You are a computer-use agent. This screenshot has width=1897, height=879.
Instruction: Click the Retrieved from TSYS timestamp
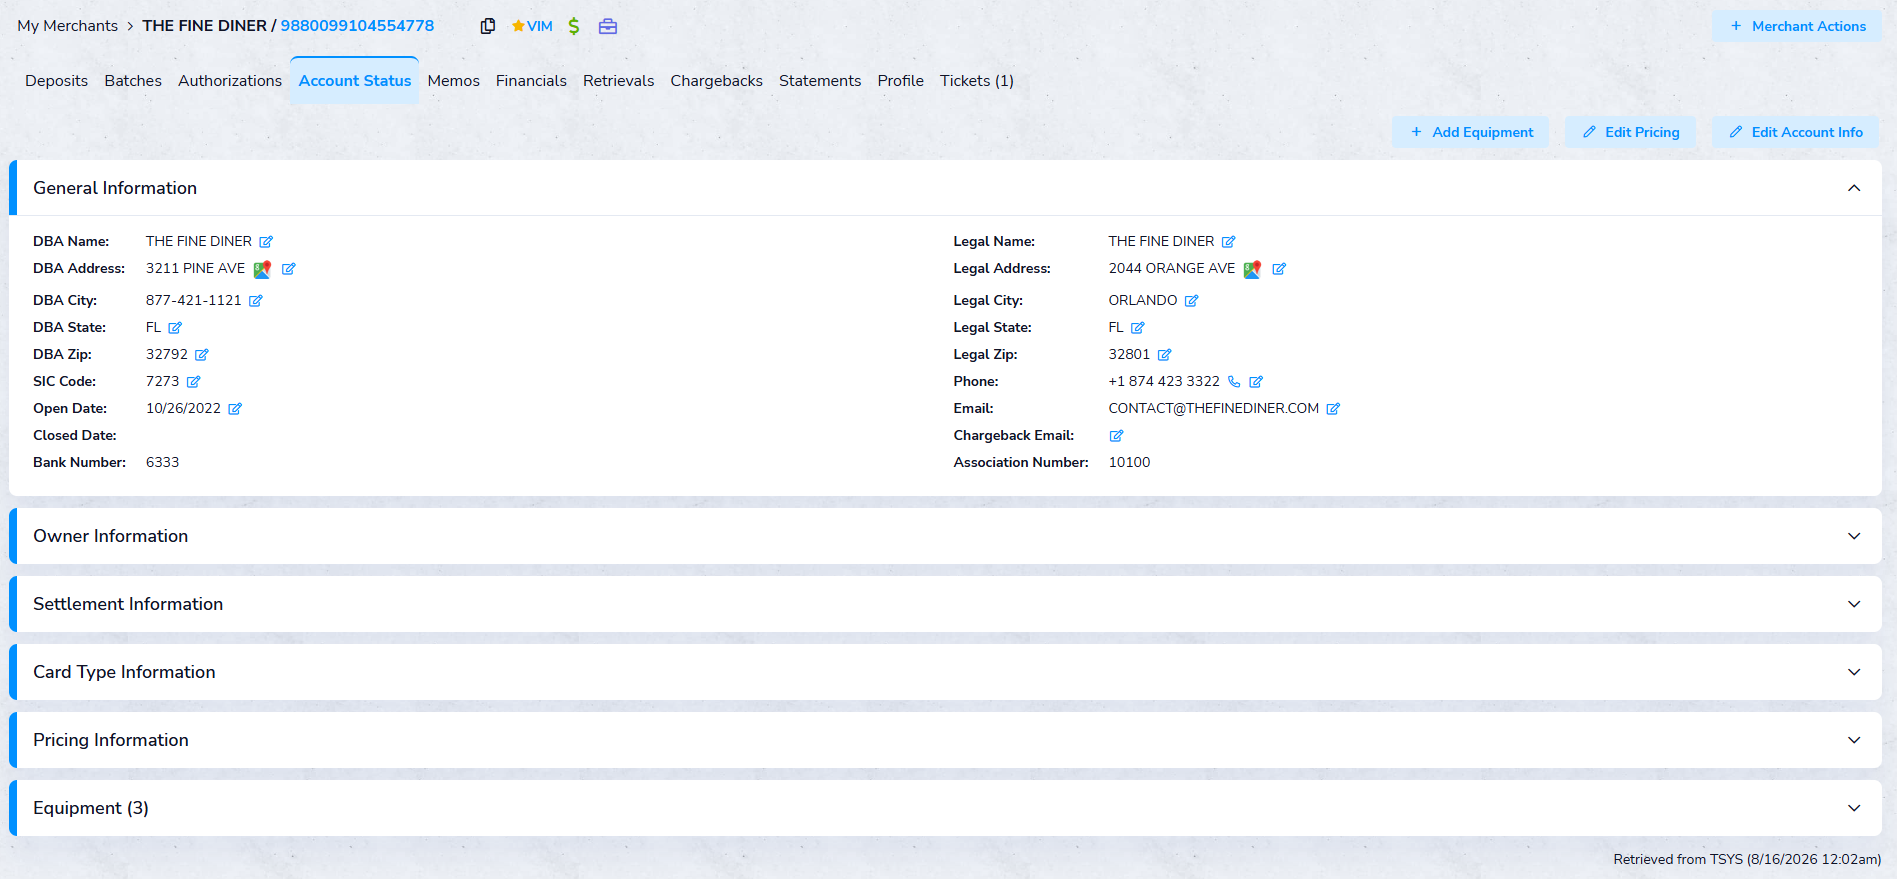pos(1747,860)
